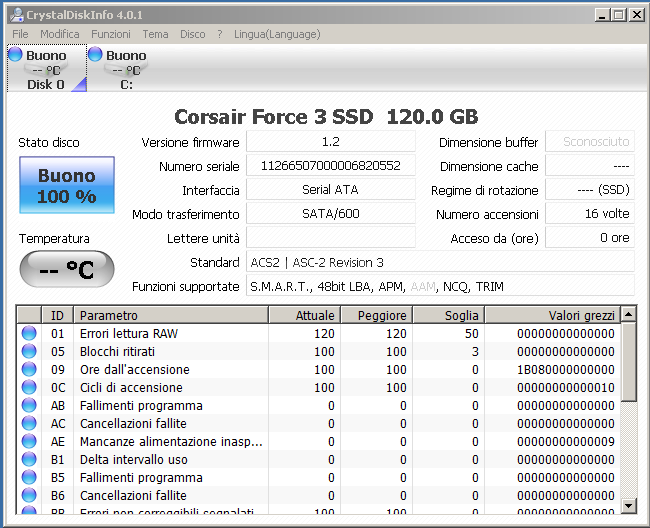Click the 0 ore power-on hours field
Screen dimensions: 650x528
tap(590, 238)
